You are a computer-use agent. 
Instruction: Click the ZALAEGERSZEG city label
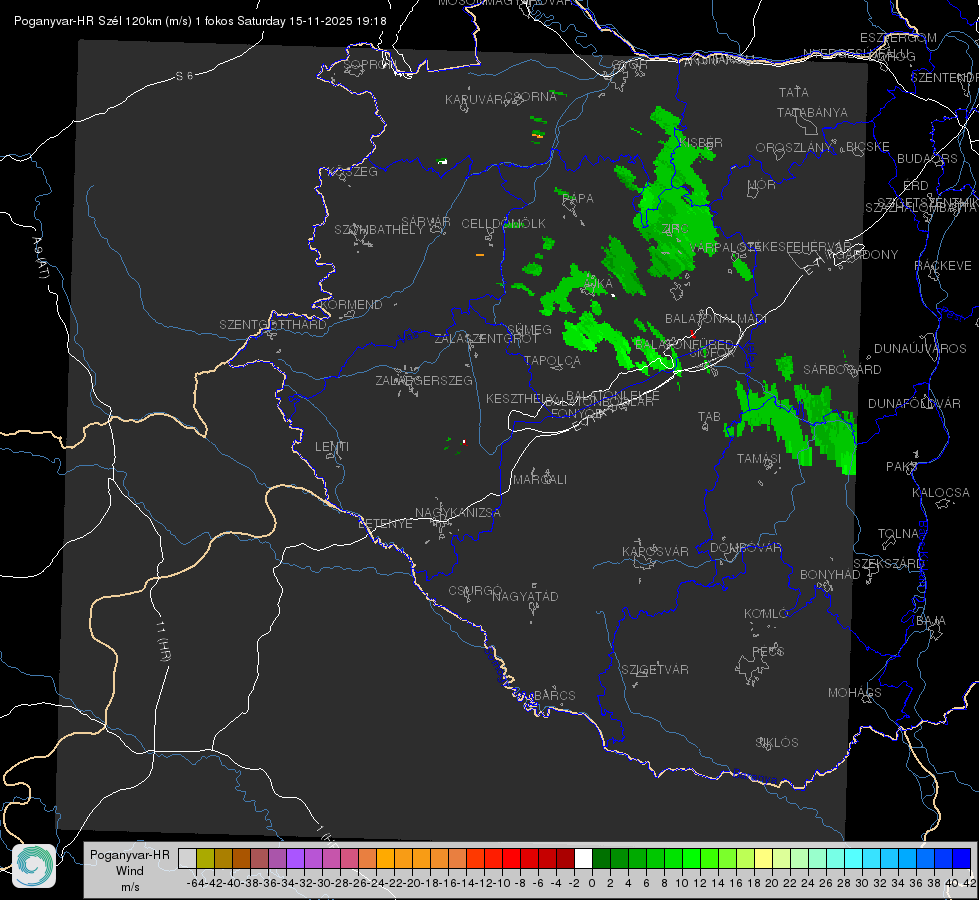424,380
